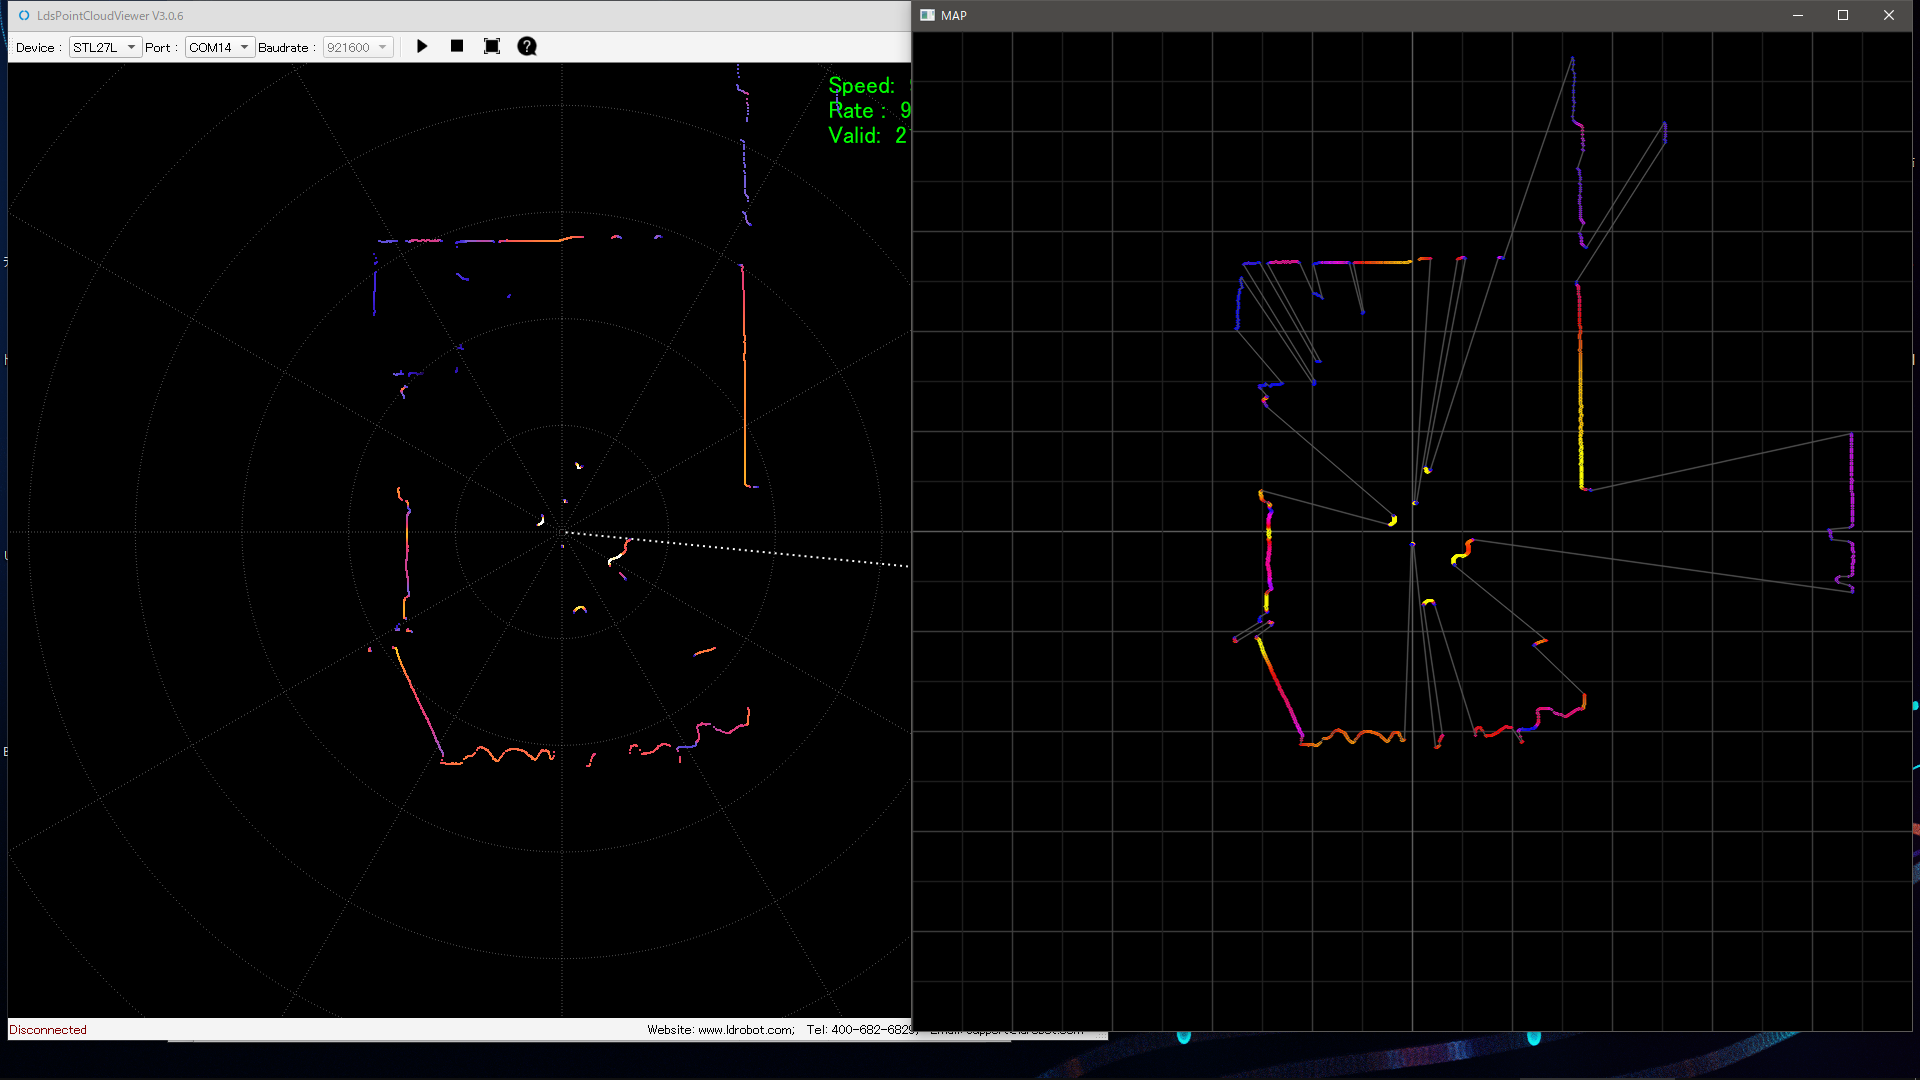Click the green Valid readout

(856, 136)
